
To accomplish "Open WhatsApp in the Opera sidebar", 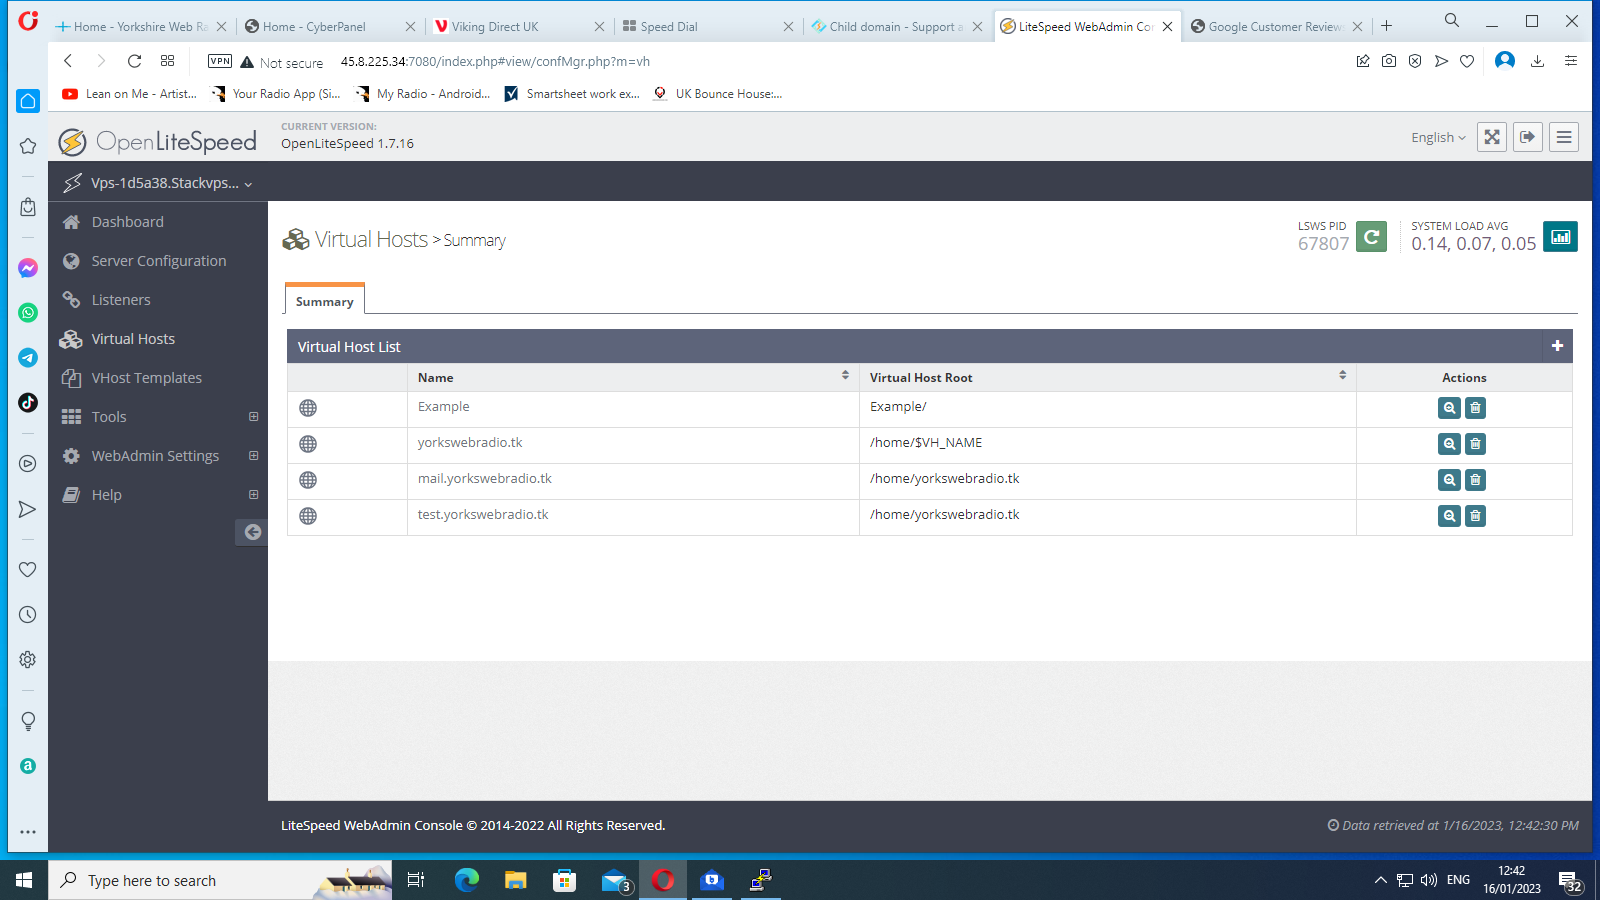I will pos(28,313).
